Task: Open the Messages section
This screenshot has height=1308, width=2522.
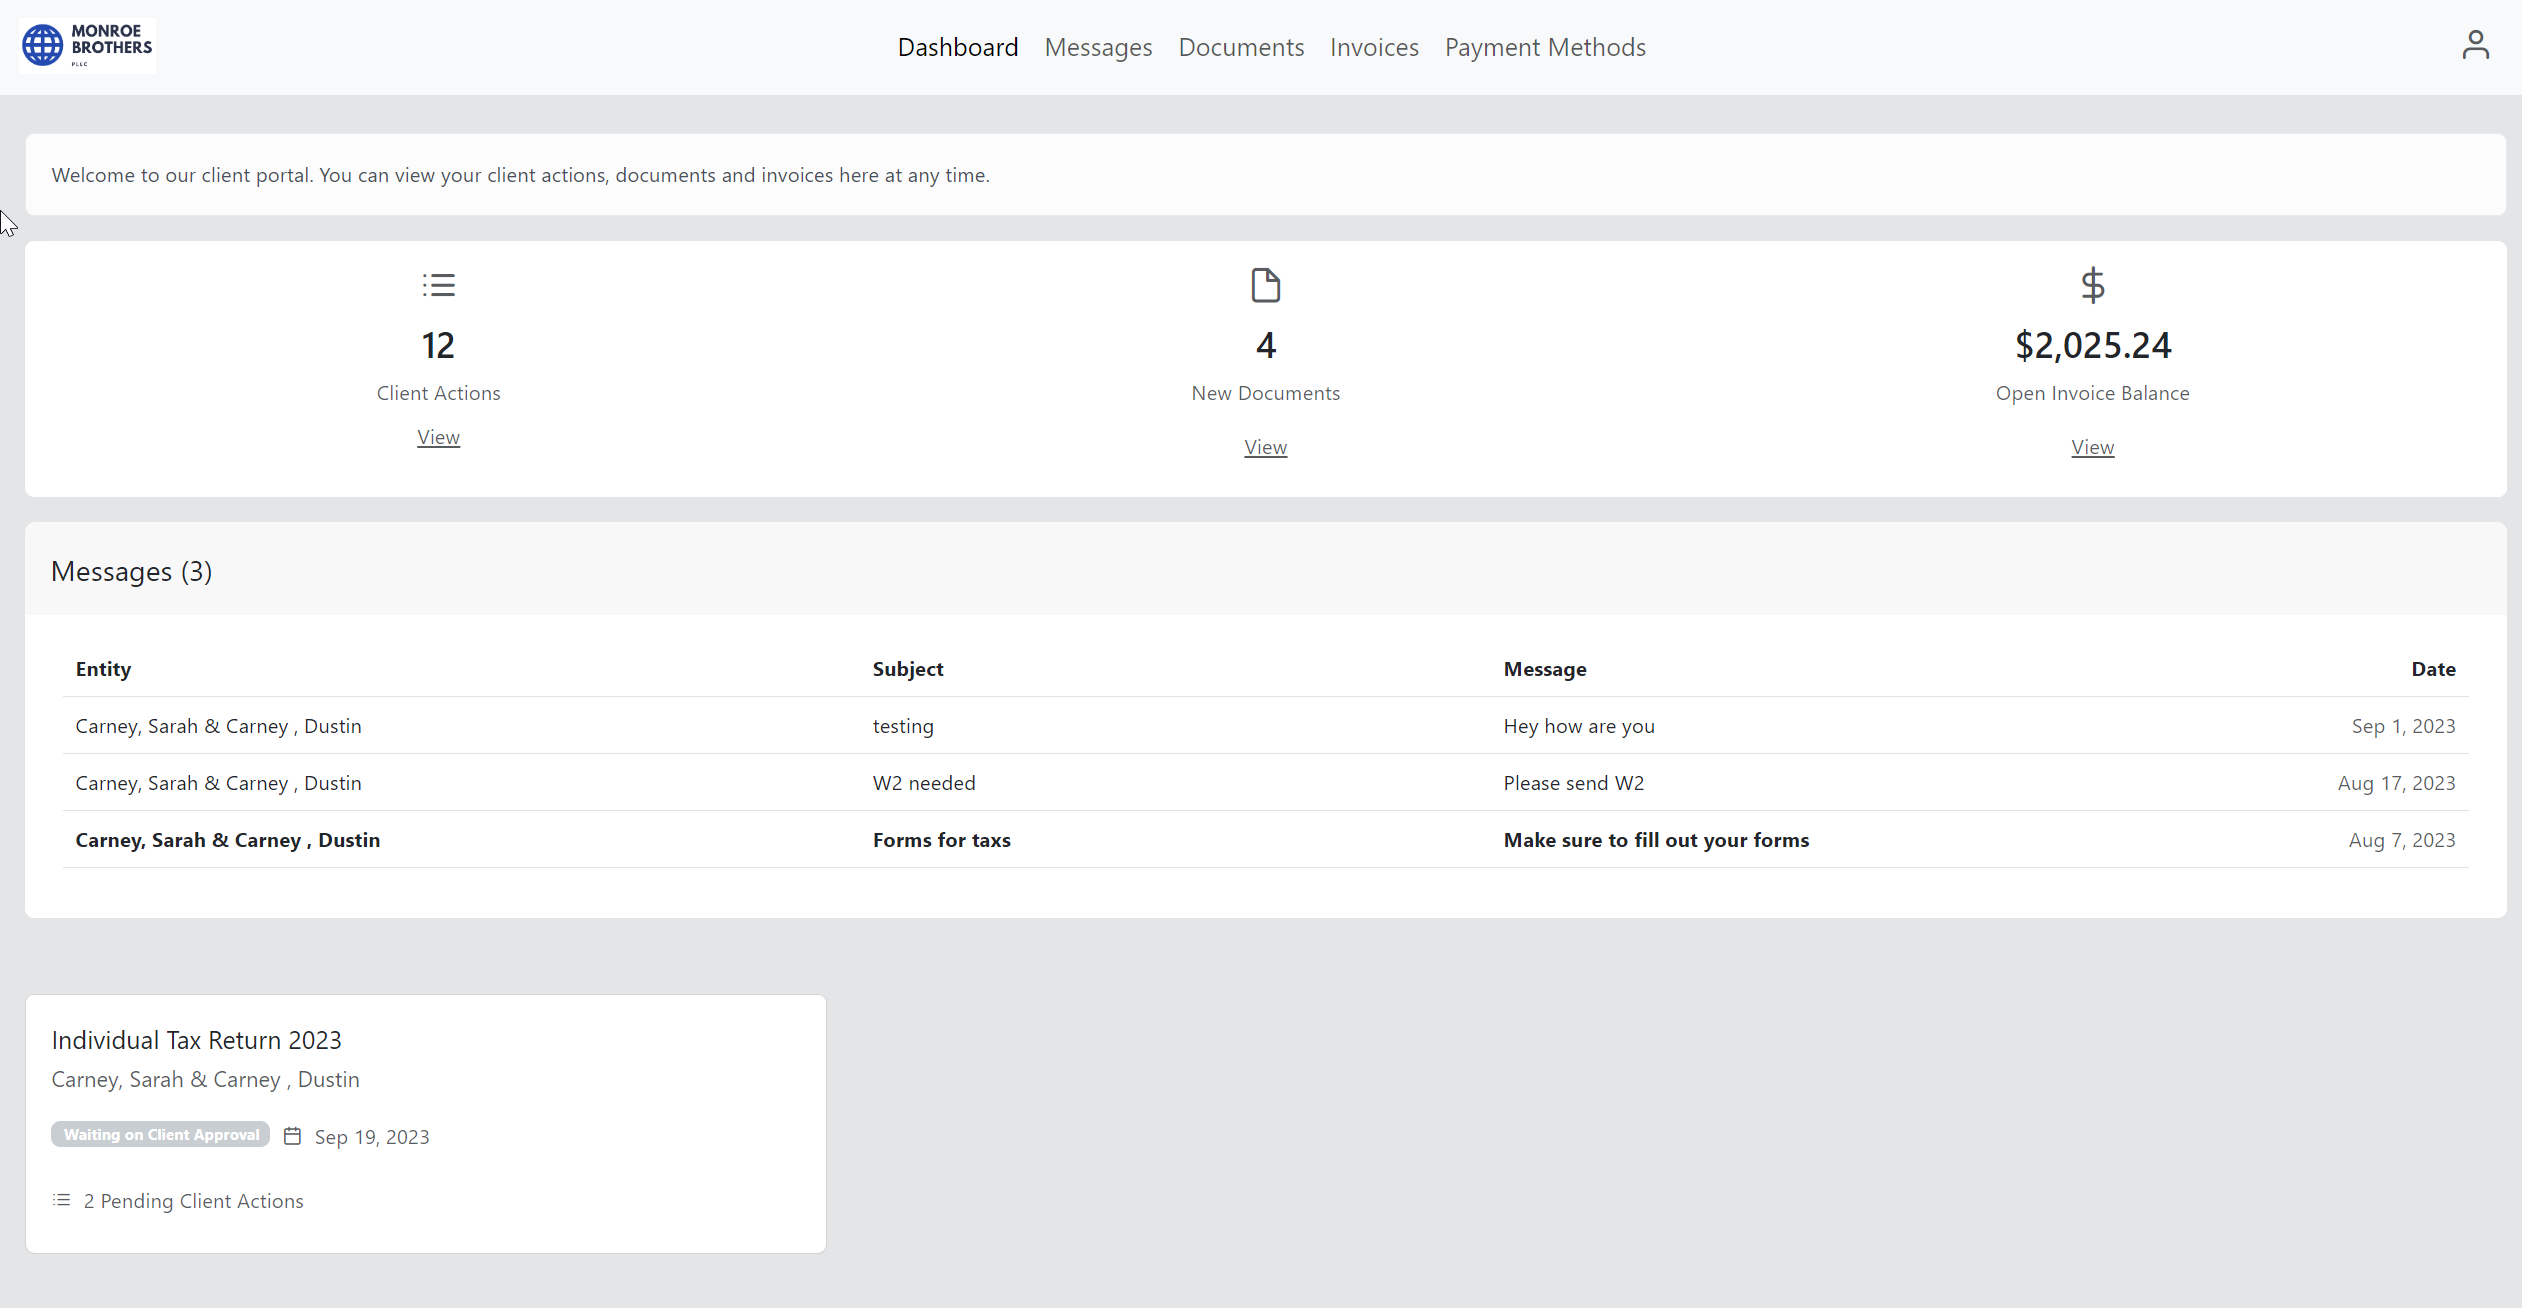Action: (x=1097, y=47)
